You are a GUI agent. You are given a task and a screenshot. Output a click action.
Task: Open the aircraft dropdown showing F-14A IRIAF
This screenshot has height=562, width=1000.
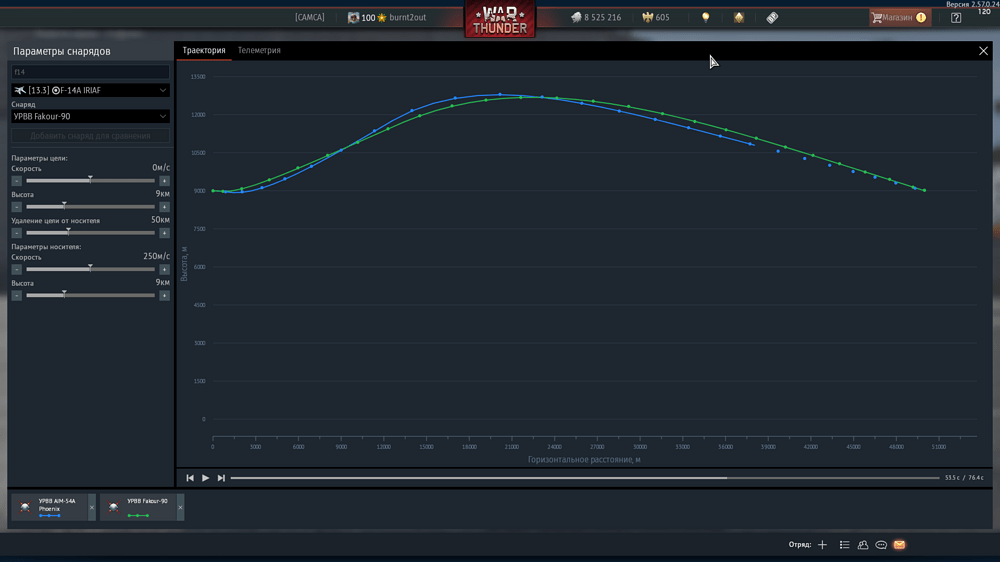91,91
